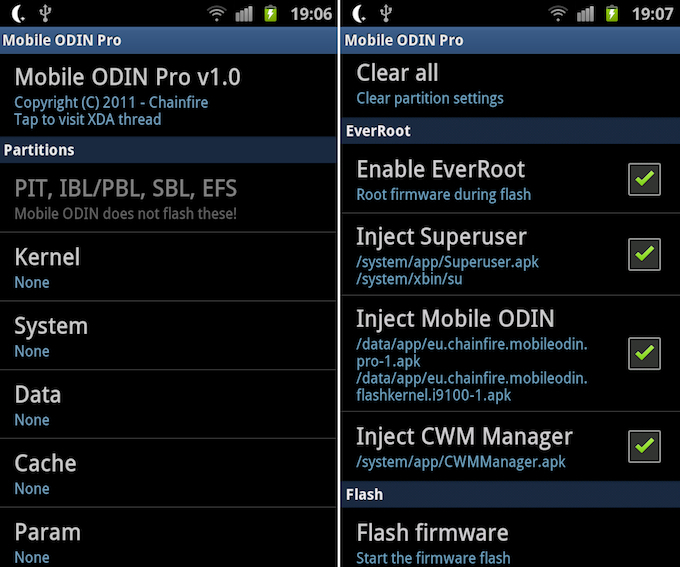Image resolution: width=680 pixels, height=567 pixels.
Task: Tap Mobile ODIN Pro v1.0 XDA thread link
Action: [169, 96]
